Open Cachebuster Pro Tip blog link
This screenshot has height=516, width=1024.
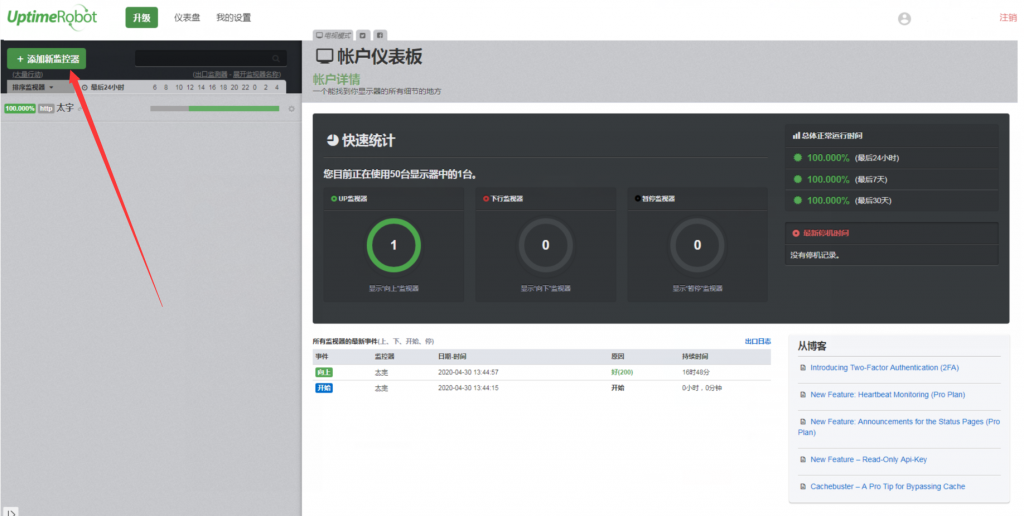coord(888,486)
